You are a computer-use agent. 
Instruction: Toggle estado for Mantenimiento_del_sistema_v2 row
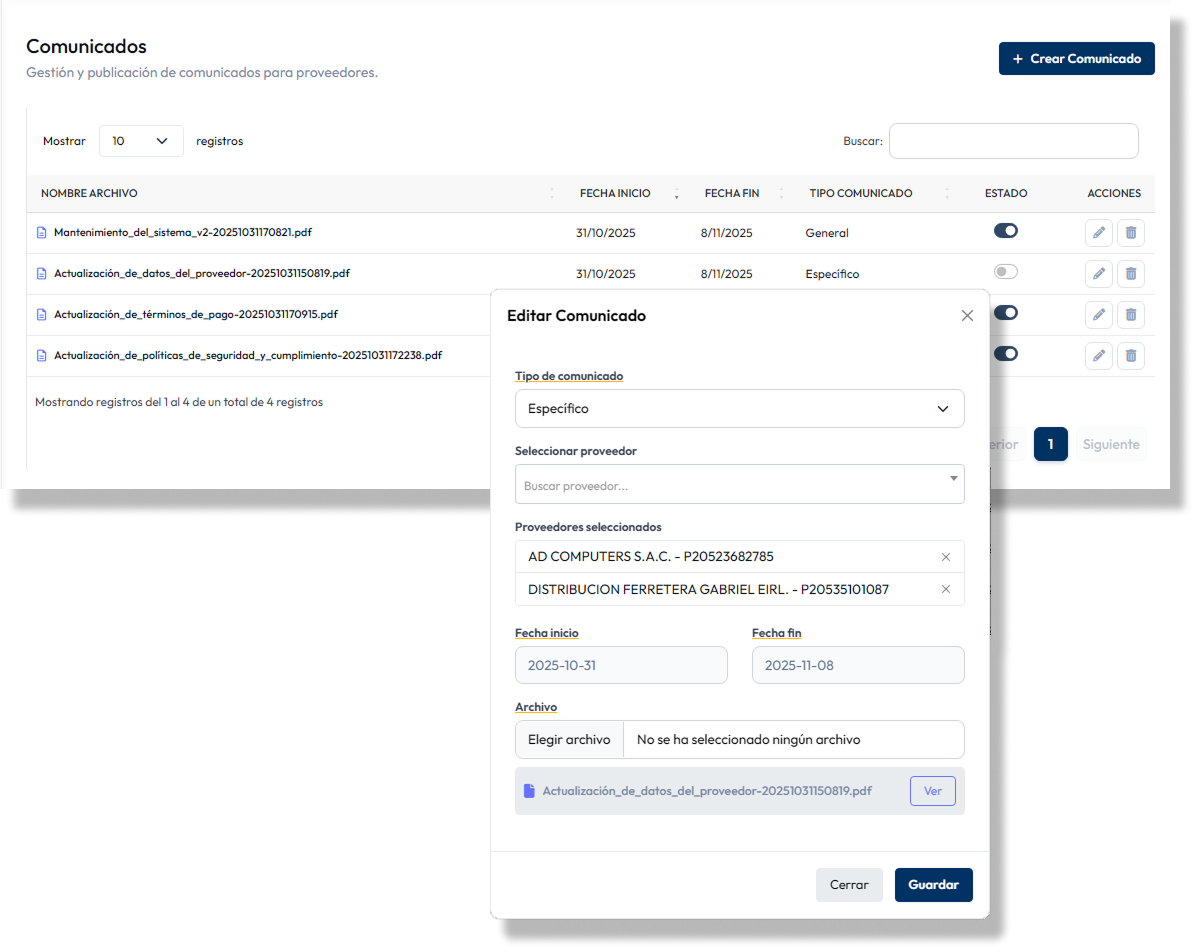click(x=1005, y=231)
